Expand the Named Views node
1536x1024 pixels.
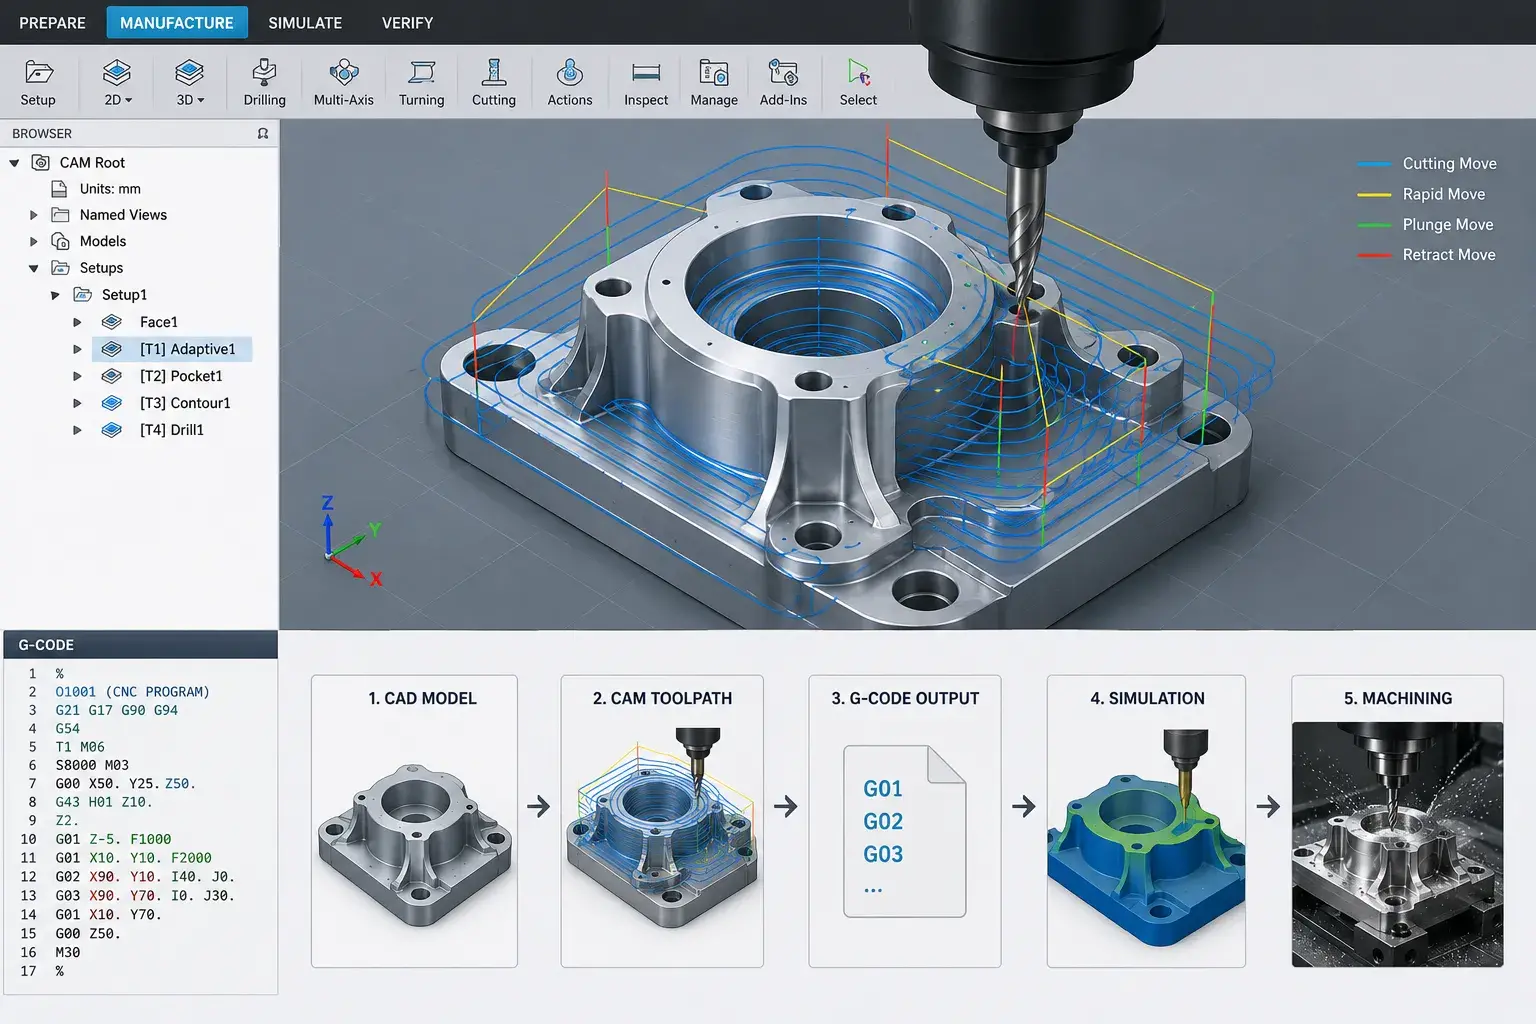[x=34, y=215]
